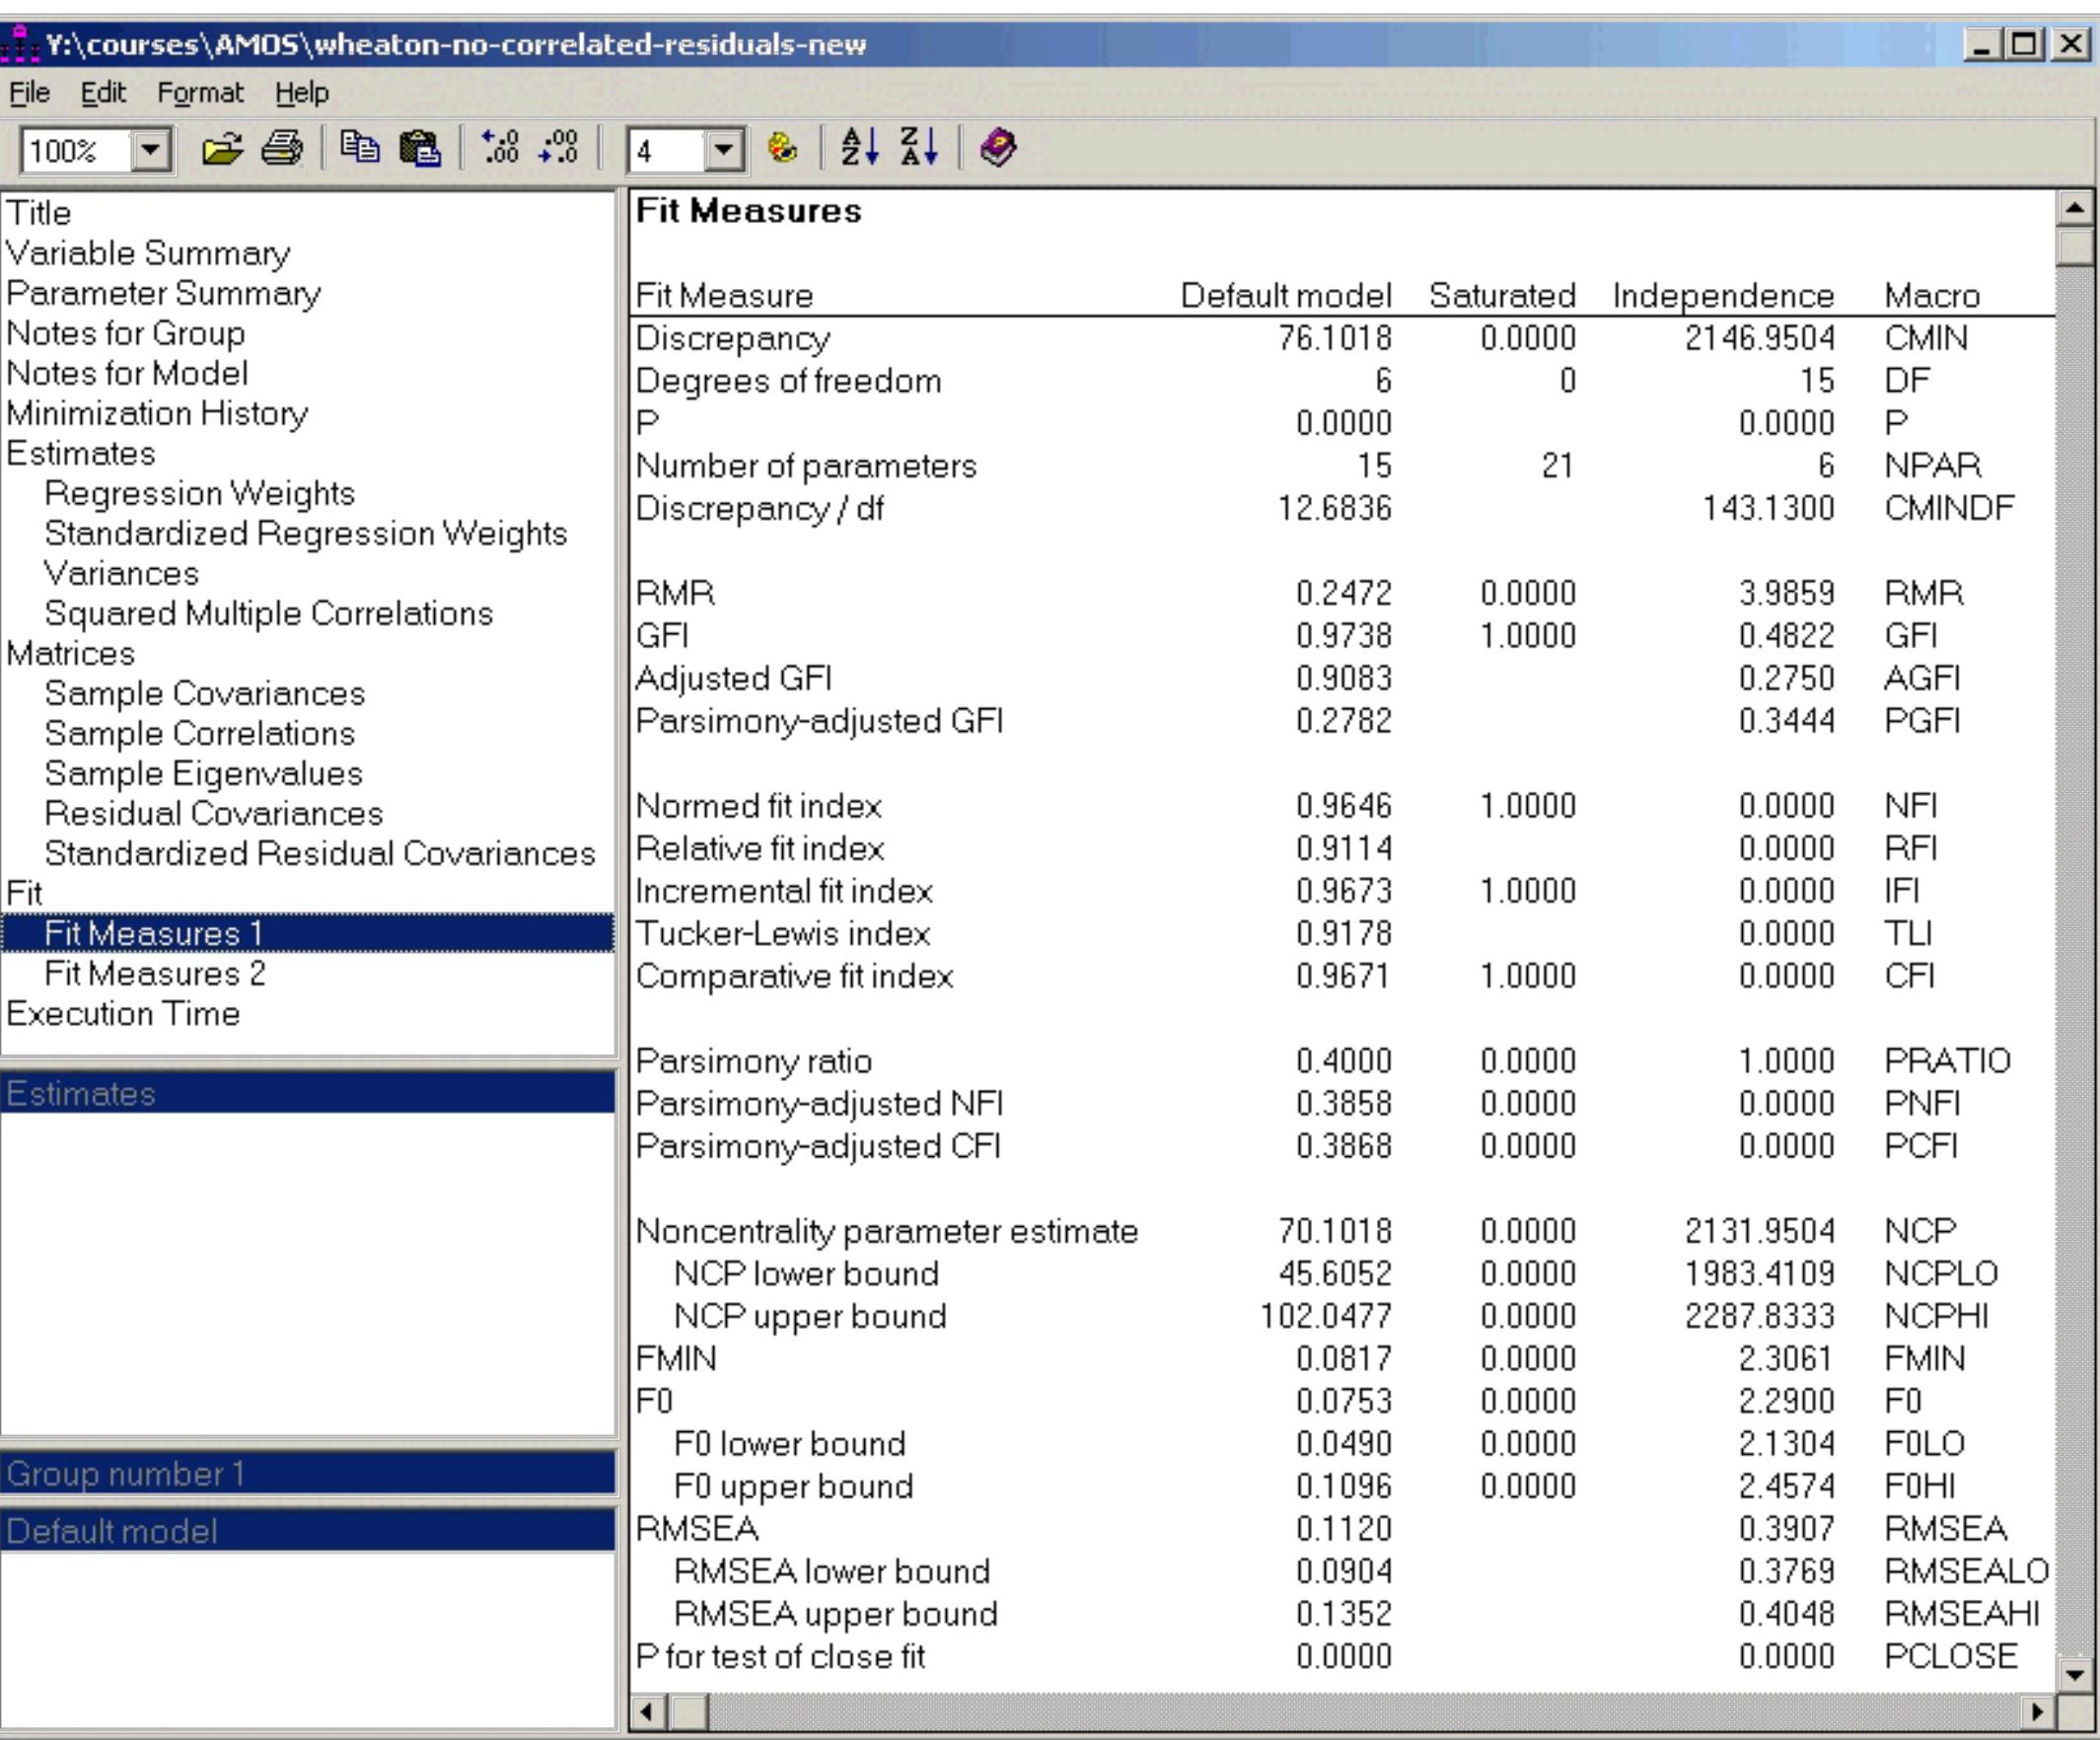This screenshot has width=2100, height=1740.
Task: Open help with the purple book icon
Action: point(997,148)
